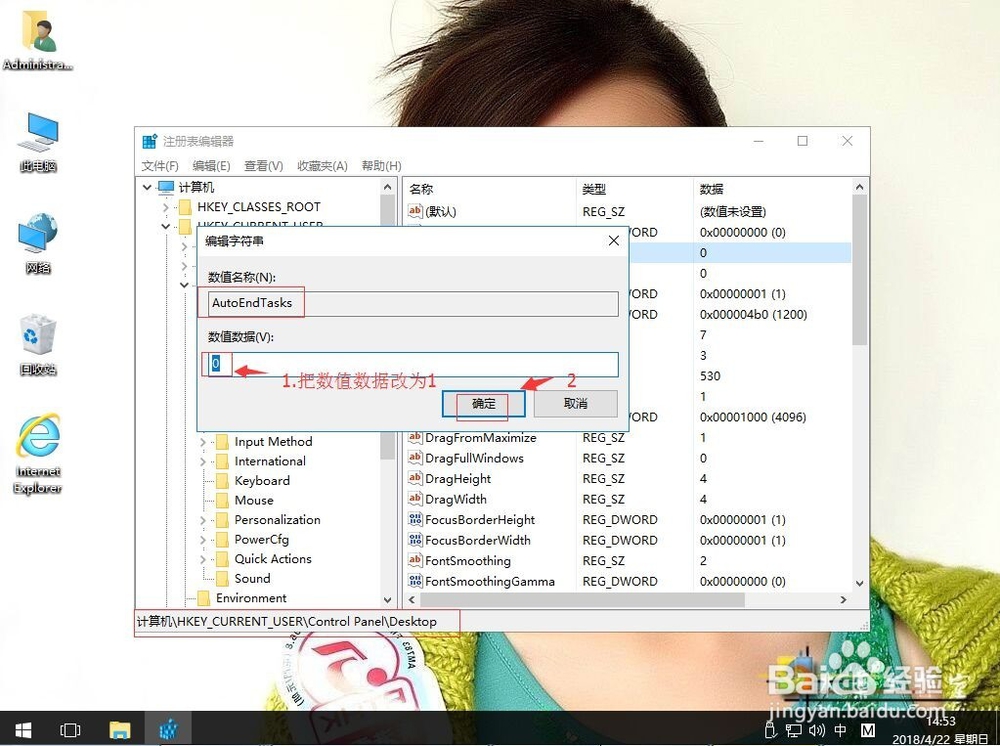Expand the PowerCfg key
This screenshot has height=746, width=1000.
click(x=203, y=540)
